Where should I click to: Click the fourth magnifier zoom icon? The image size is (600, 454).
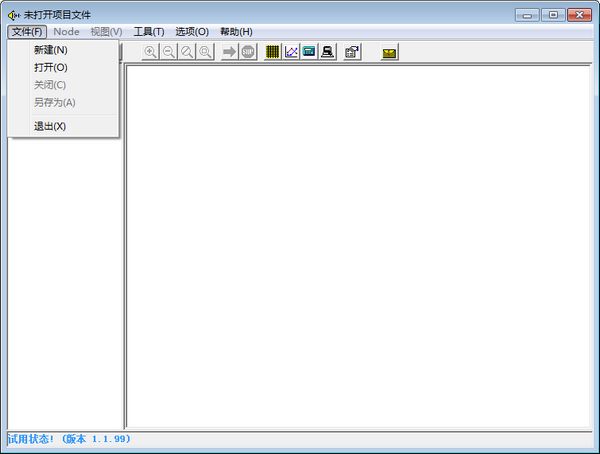point(205,52)
